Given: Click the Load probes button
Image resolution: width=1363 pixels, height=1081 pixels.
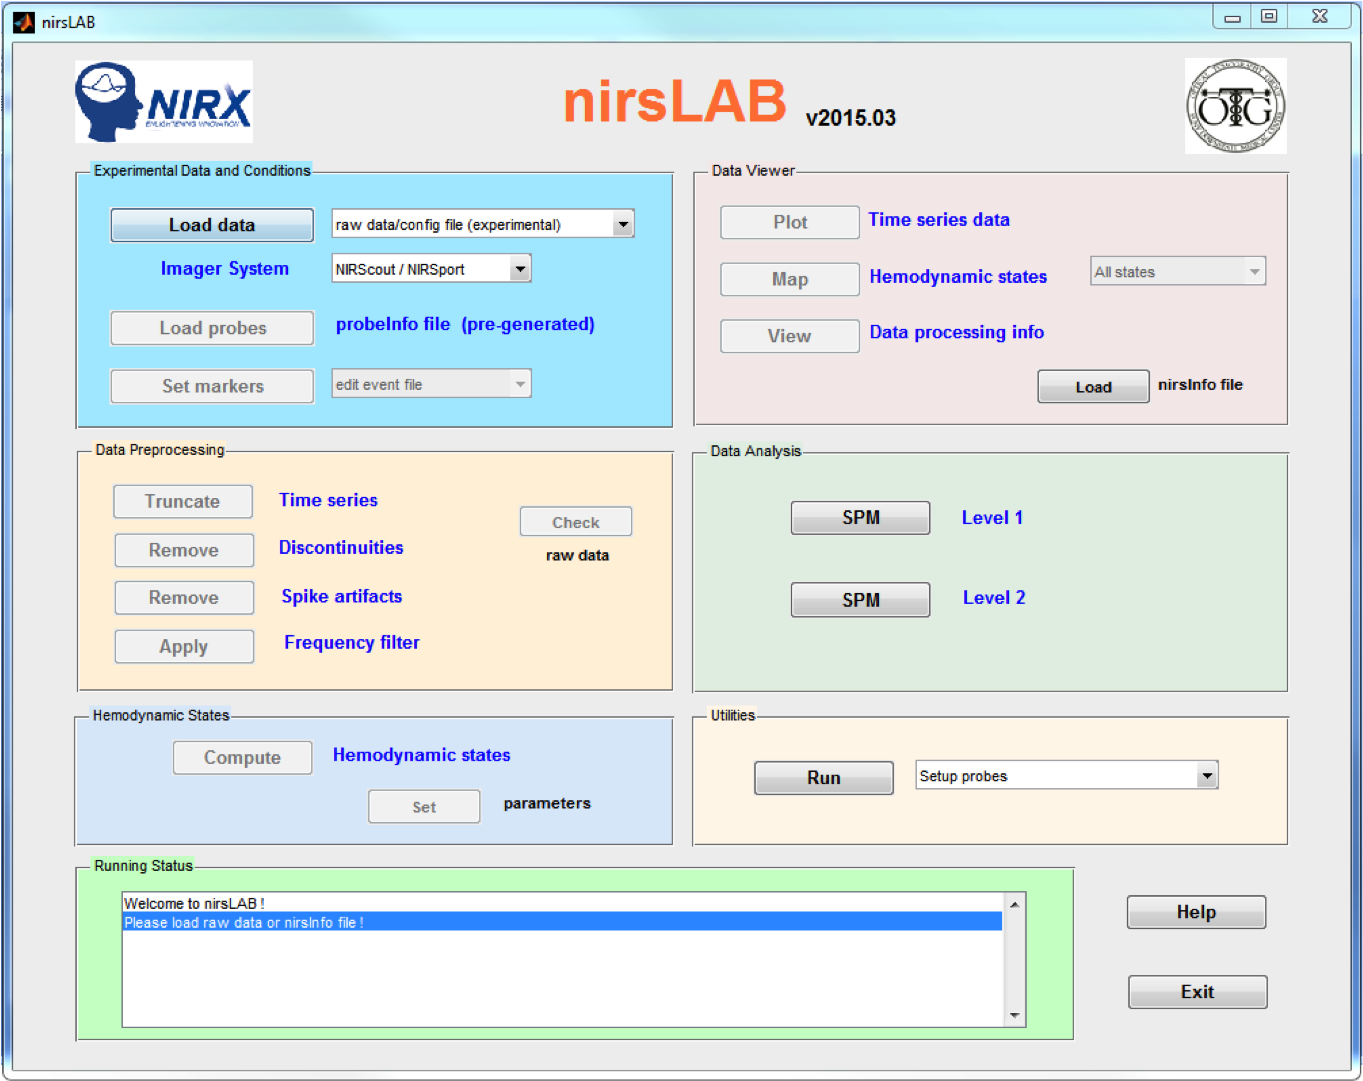Looking at the screenshot, I should (x=212, y=328).
